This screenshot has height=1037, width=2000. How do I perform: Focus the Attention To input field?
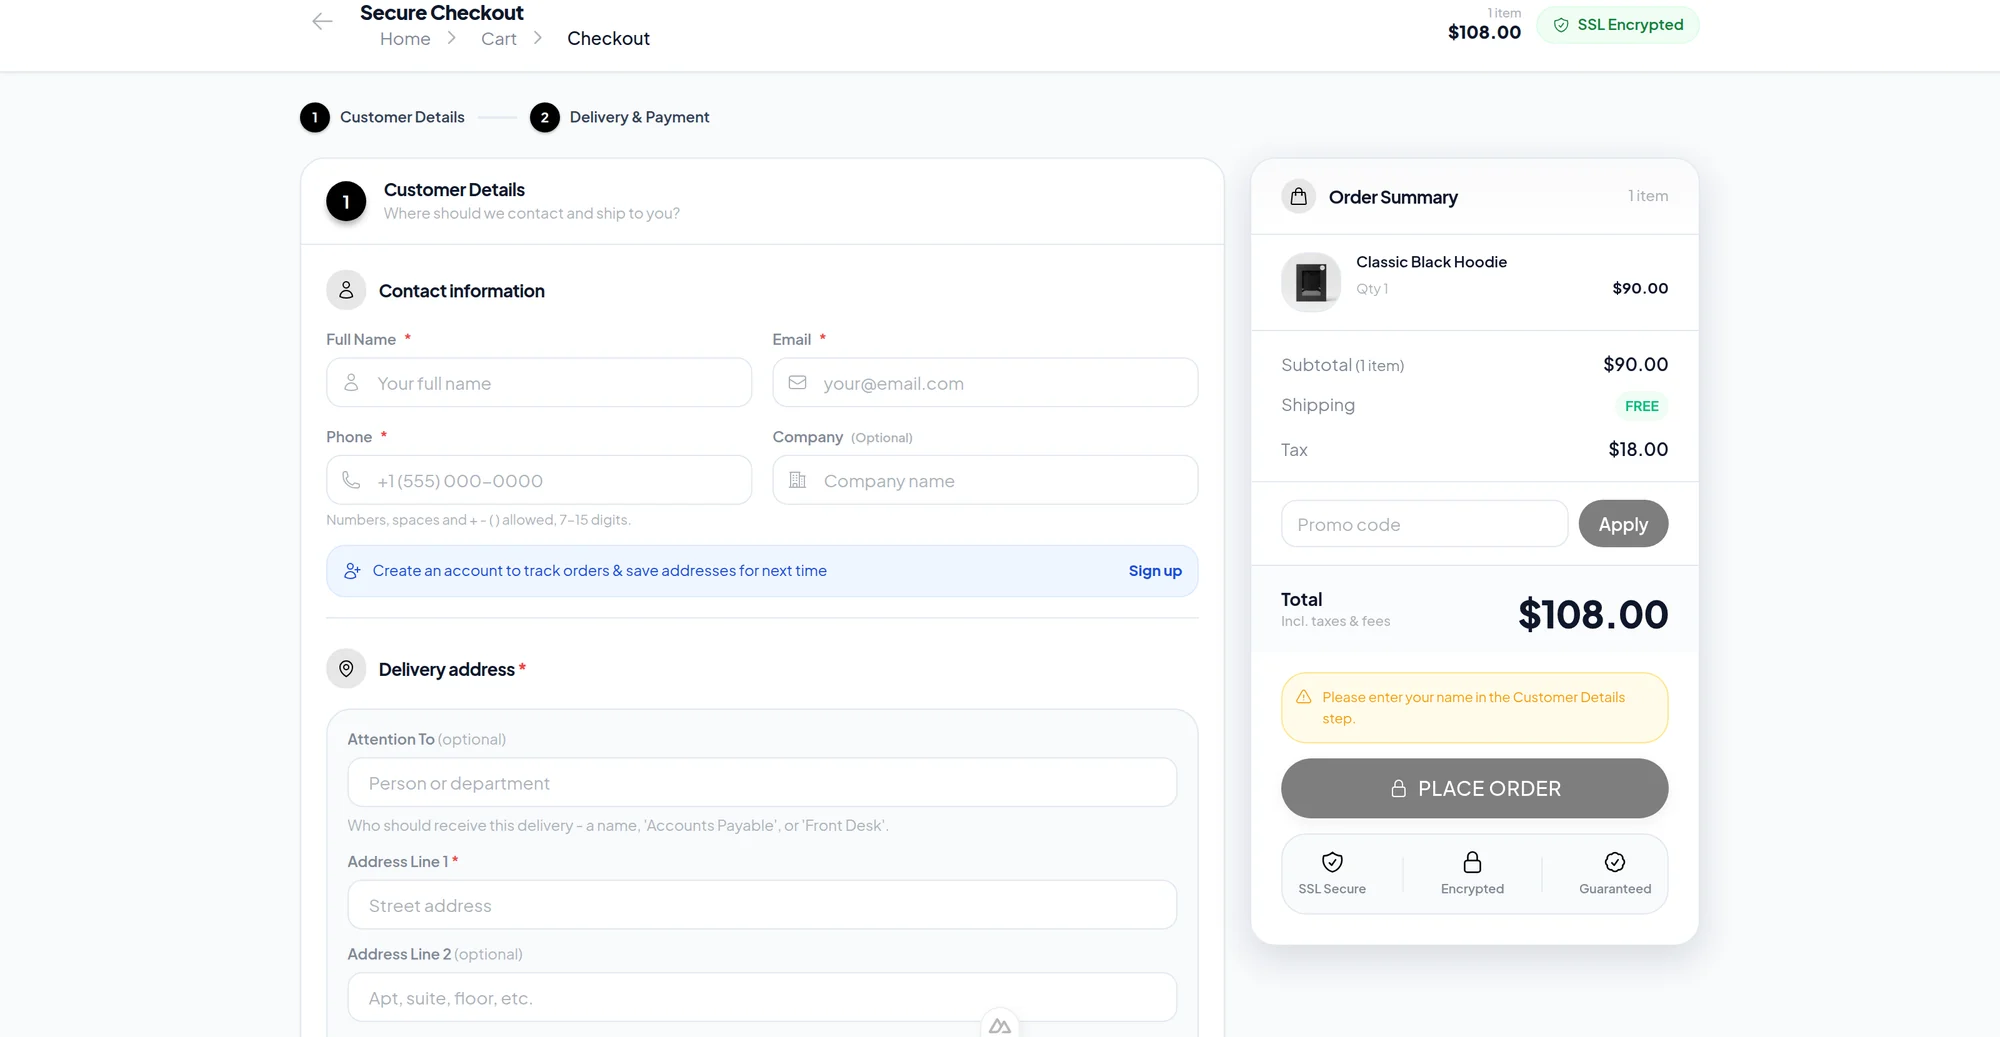762,783
